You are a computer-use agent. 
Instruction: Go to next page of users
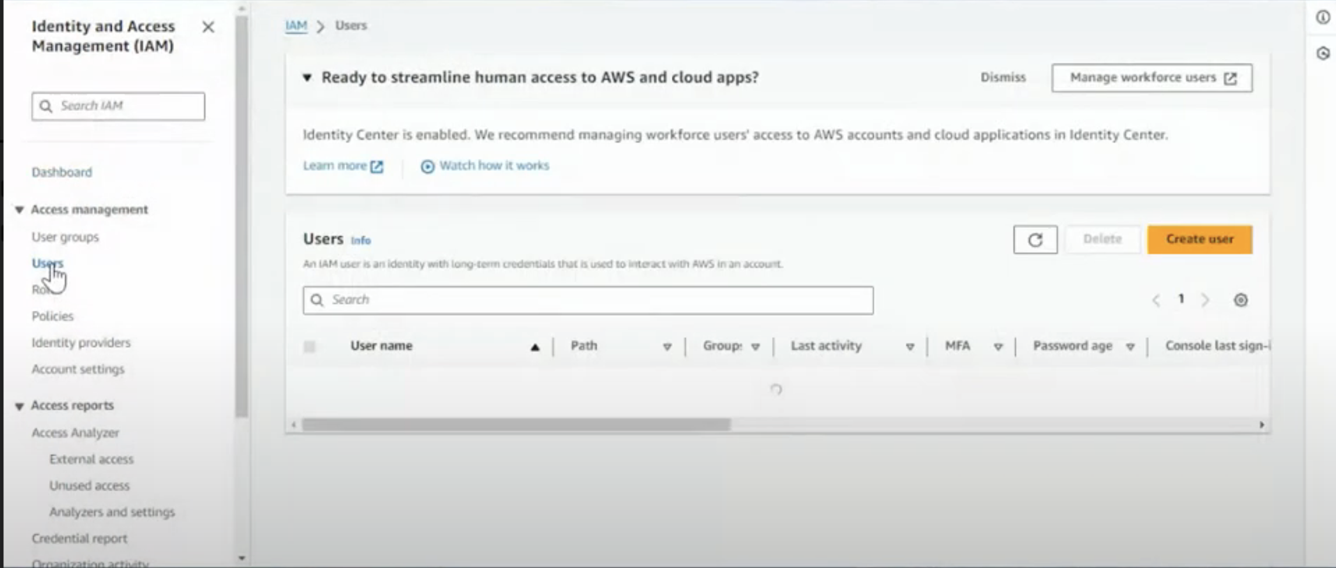1205,300
